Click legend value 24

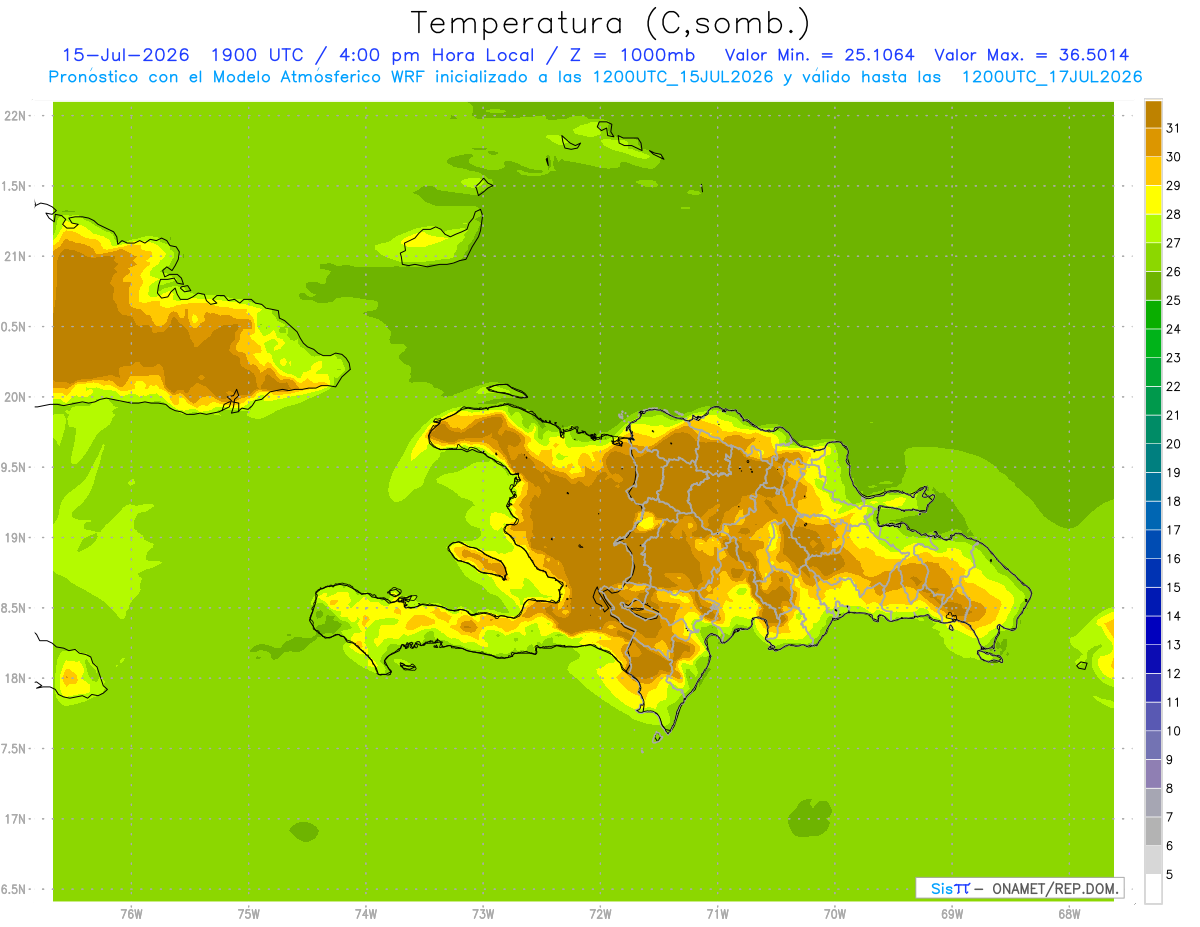pos(1174,329)
